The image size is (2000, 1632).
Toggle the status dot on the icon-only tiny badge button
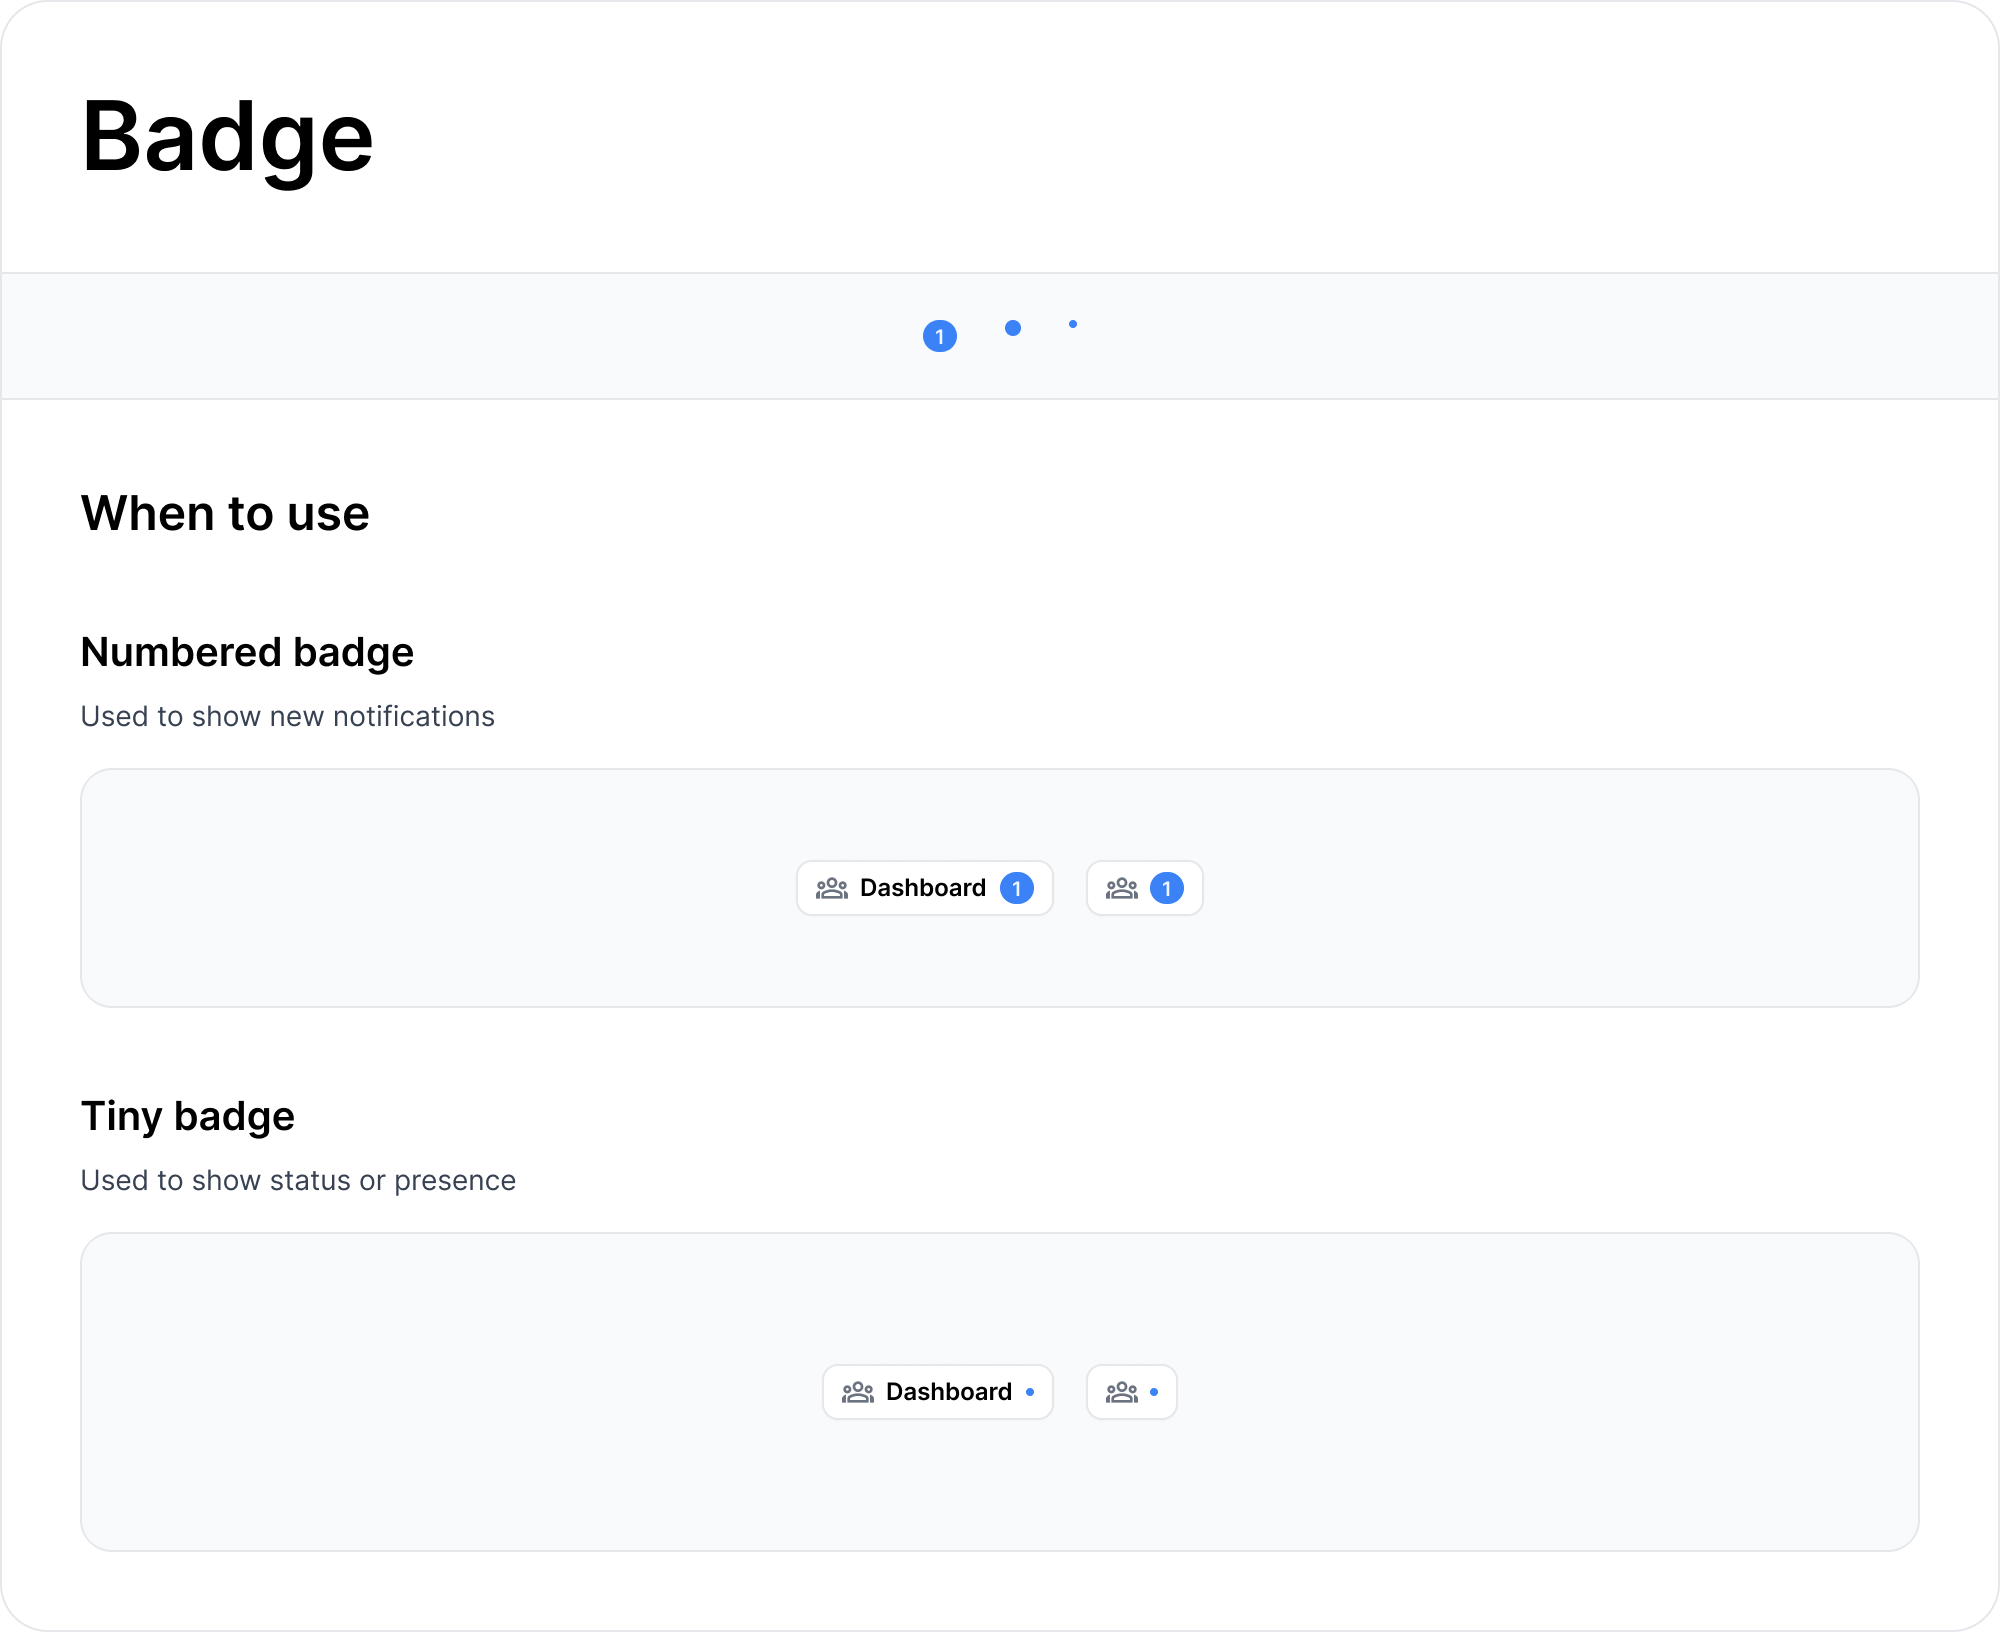click(x=1155, y=1391)
